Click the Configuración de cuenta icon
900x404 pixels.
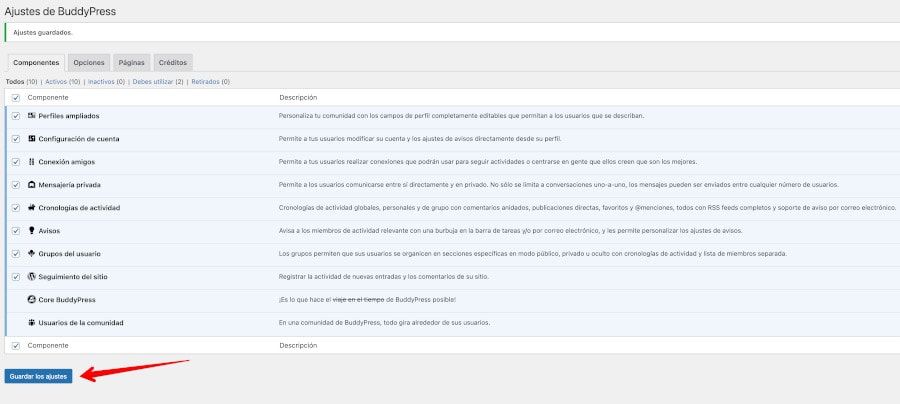pyautogui.click(x=32, y=138)
